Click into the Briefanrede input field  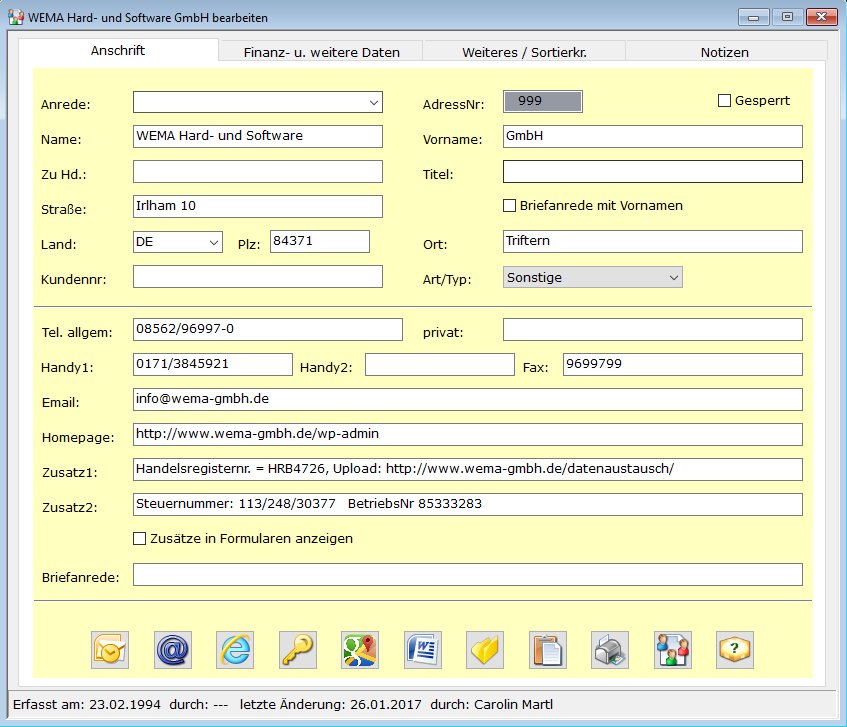[467, 575]
